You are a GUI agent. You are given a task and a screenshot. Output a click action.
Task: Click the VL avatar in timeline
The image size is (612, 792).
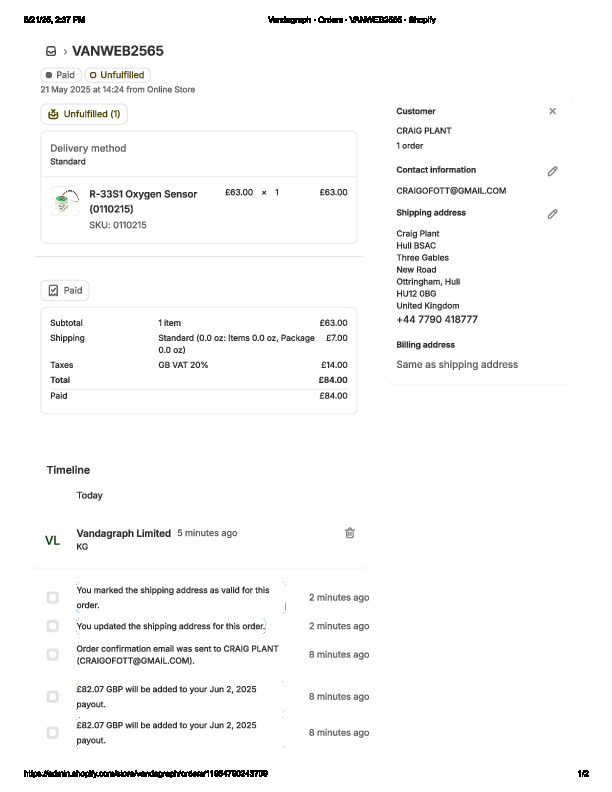pyautogui.click(x=53, y=540)
